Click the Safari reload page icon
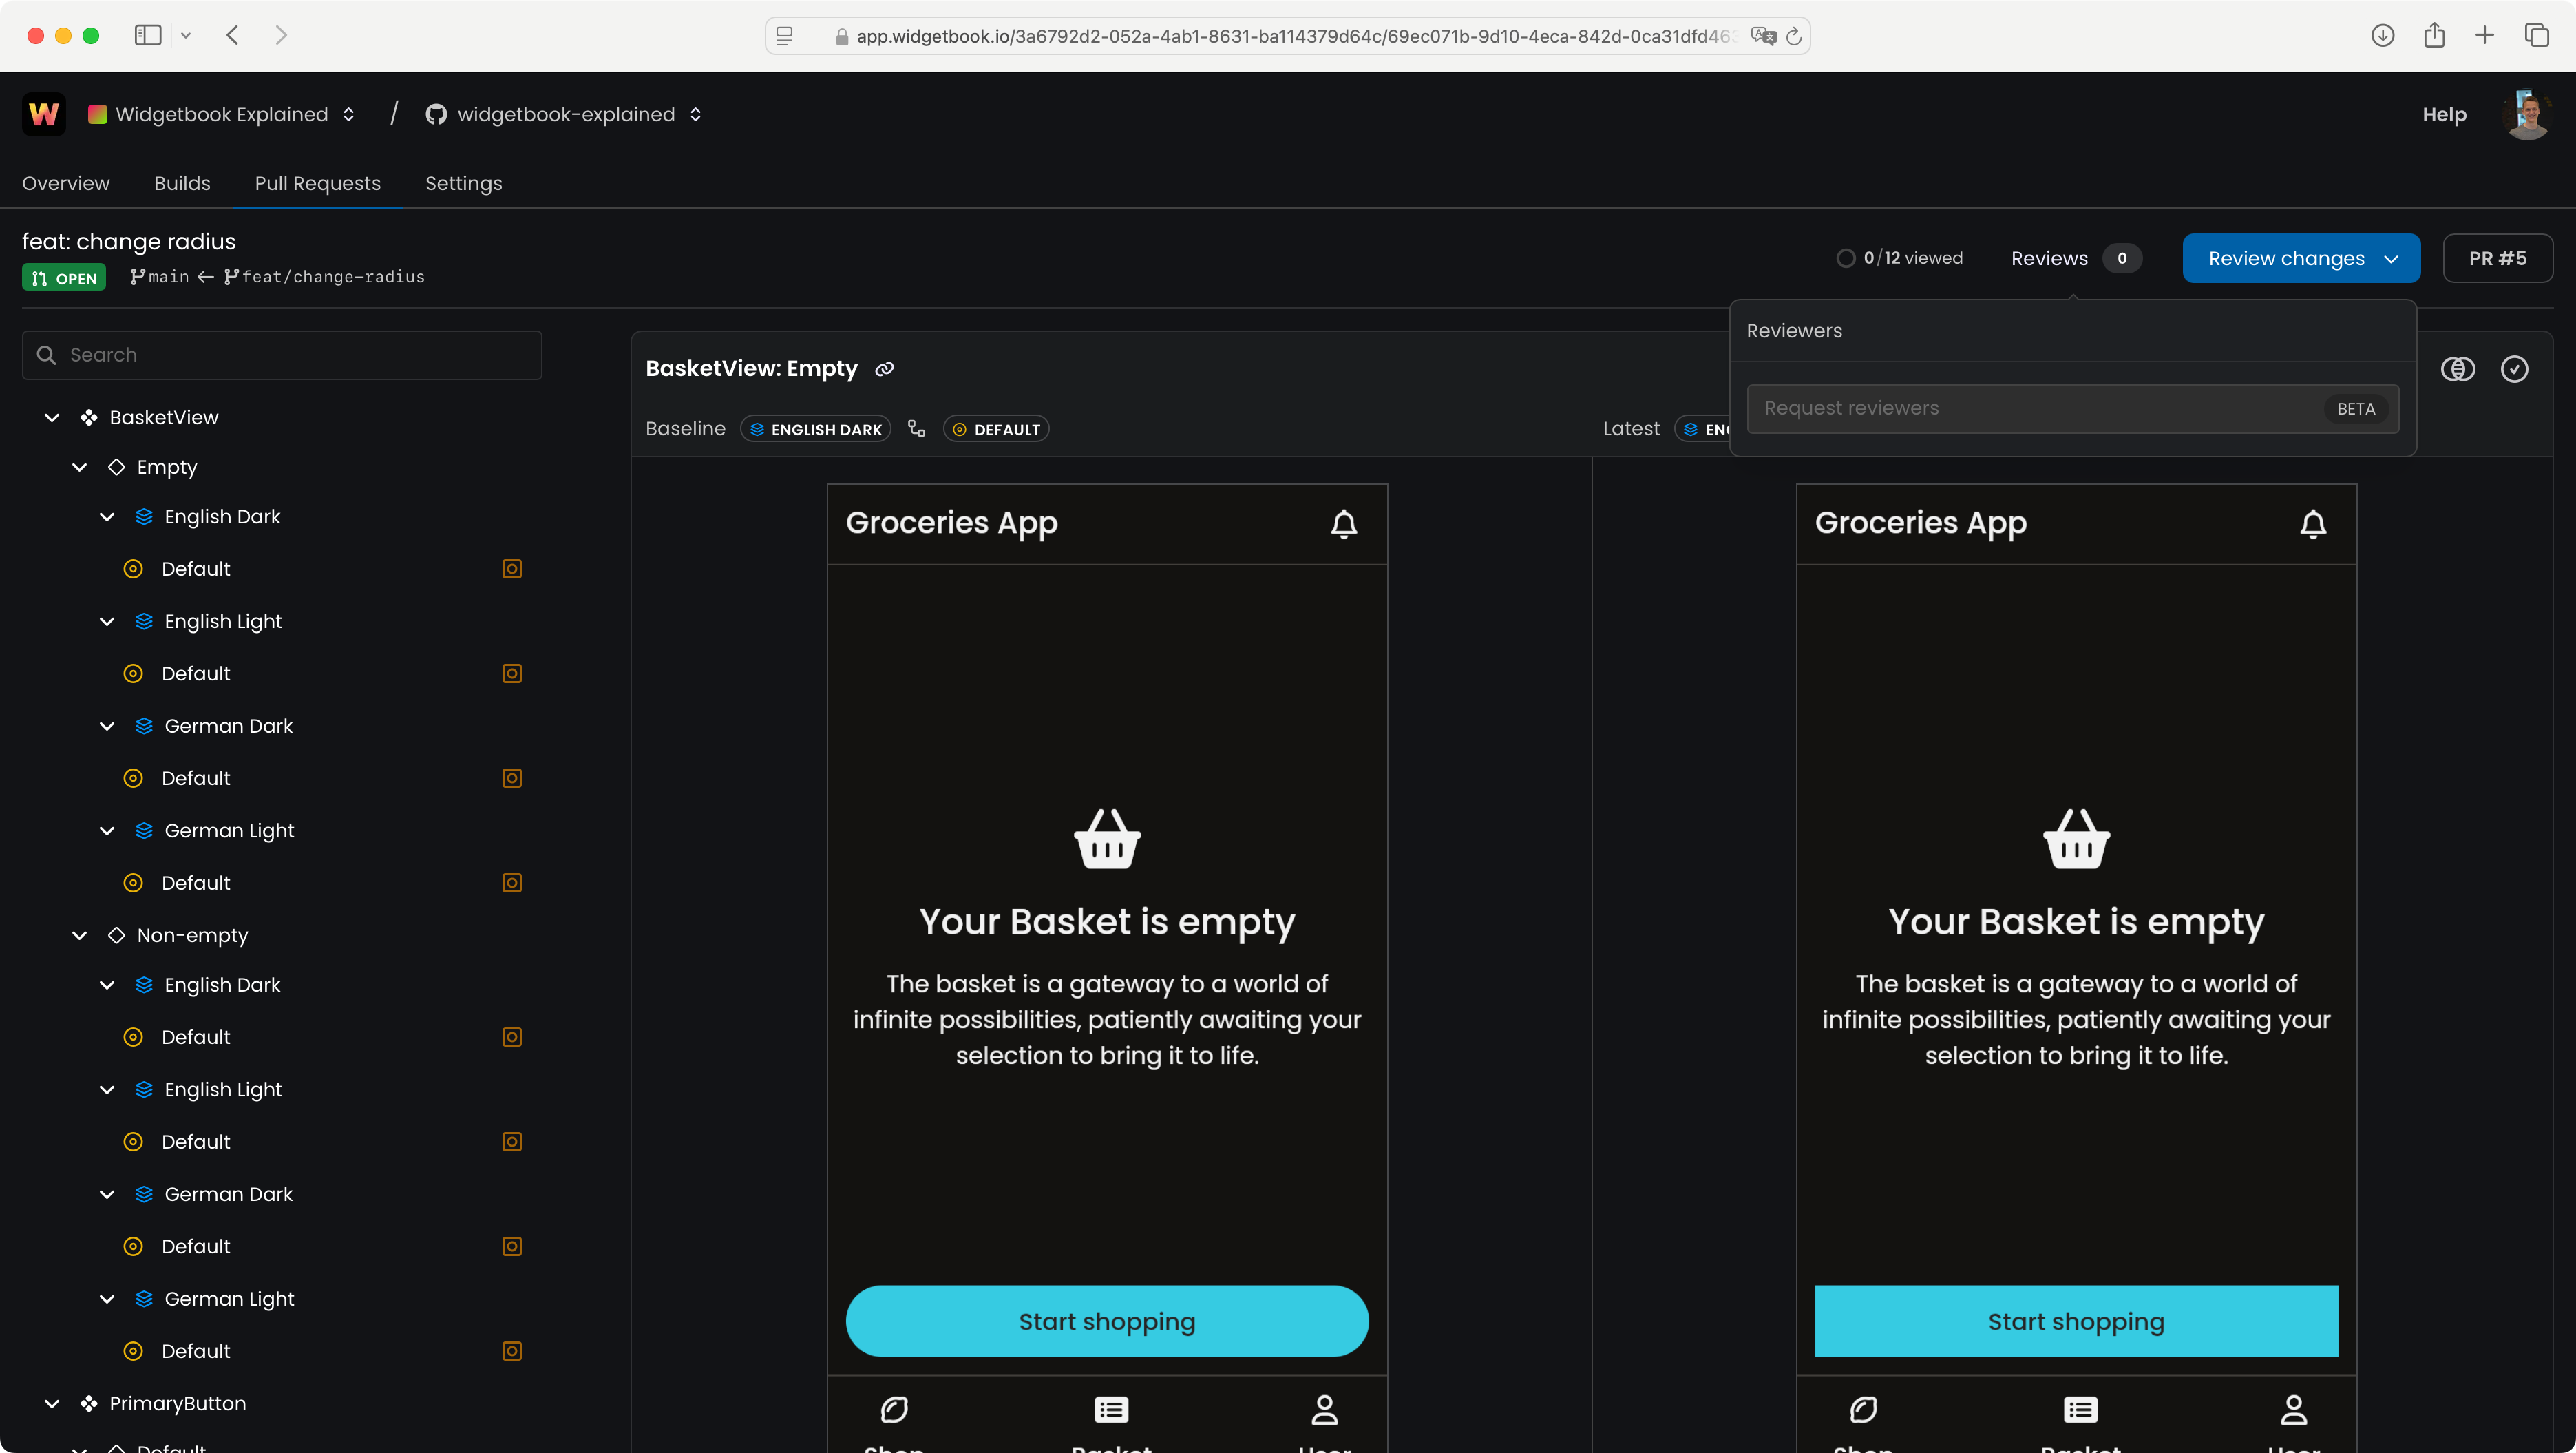The height and width of the screenshot is (1453, 2576). tap(1794, 37)
